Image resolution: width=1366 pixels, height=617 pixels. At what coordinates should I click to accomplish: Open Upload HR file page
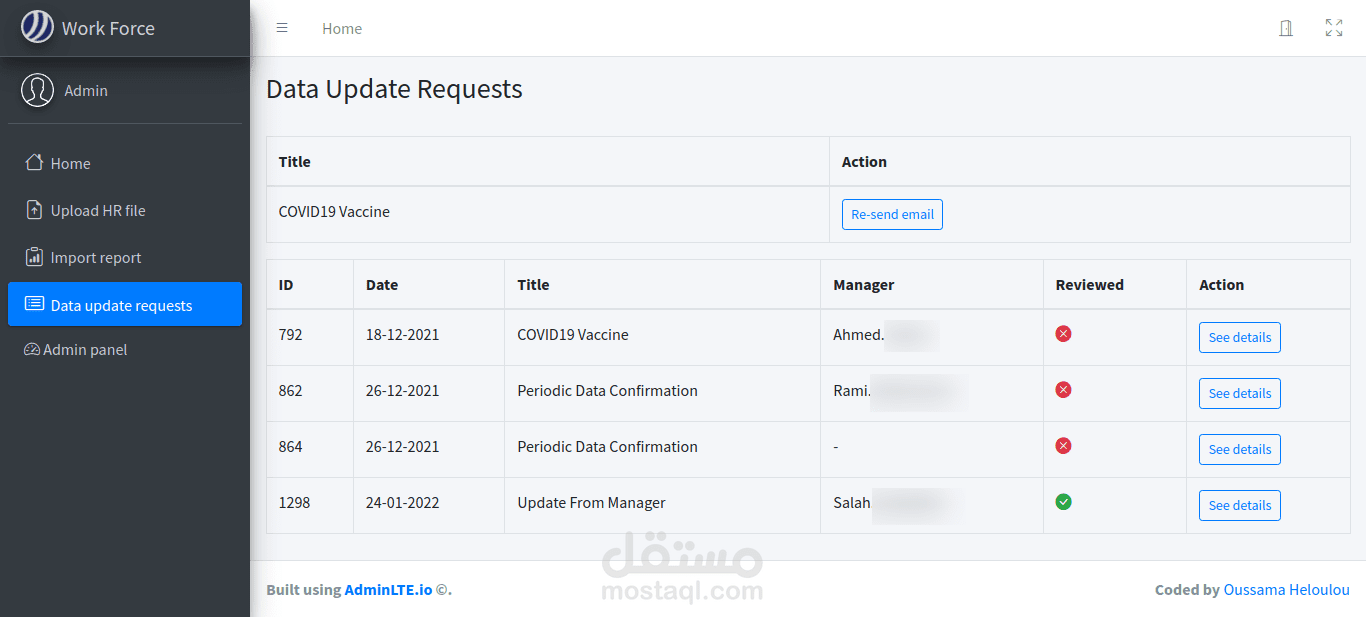coord(98,210)
